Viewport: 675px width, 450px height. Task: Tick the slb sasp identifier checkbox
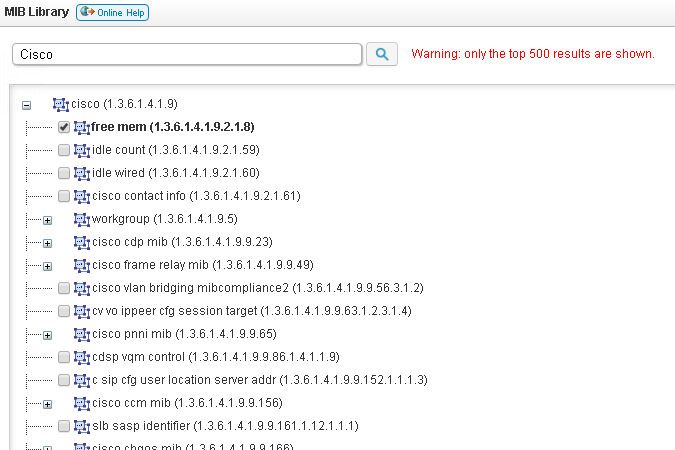[x=64, y=426]
